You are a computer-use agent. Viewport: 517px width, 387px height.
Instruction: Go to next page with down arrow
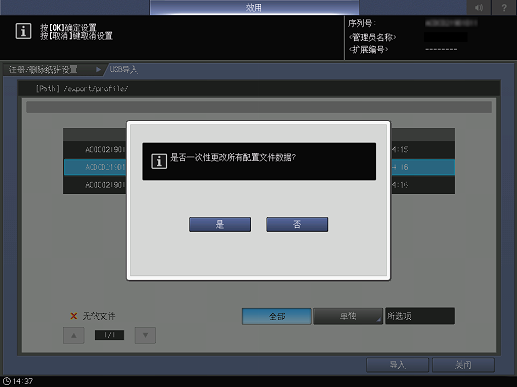(145, 335)
